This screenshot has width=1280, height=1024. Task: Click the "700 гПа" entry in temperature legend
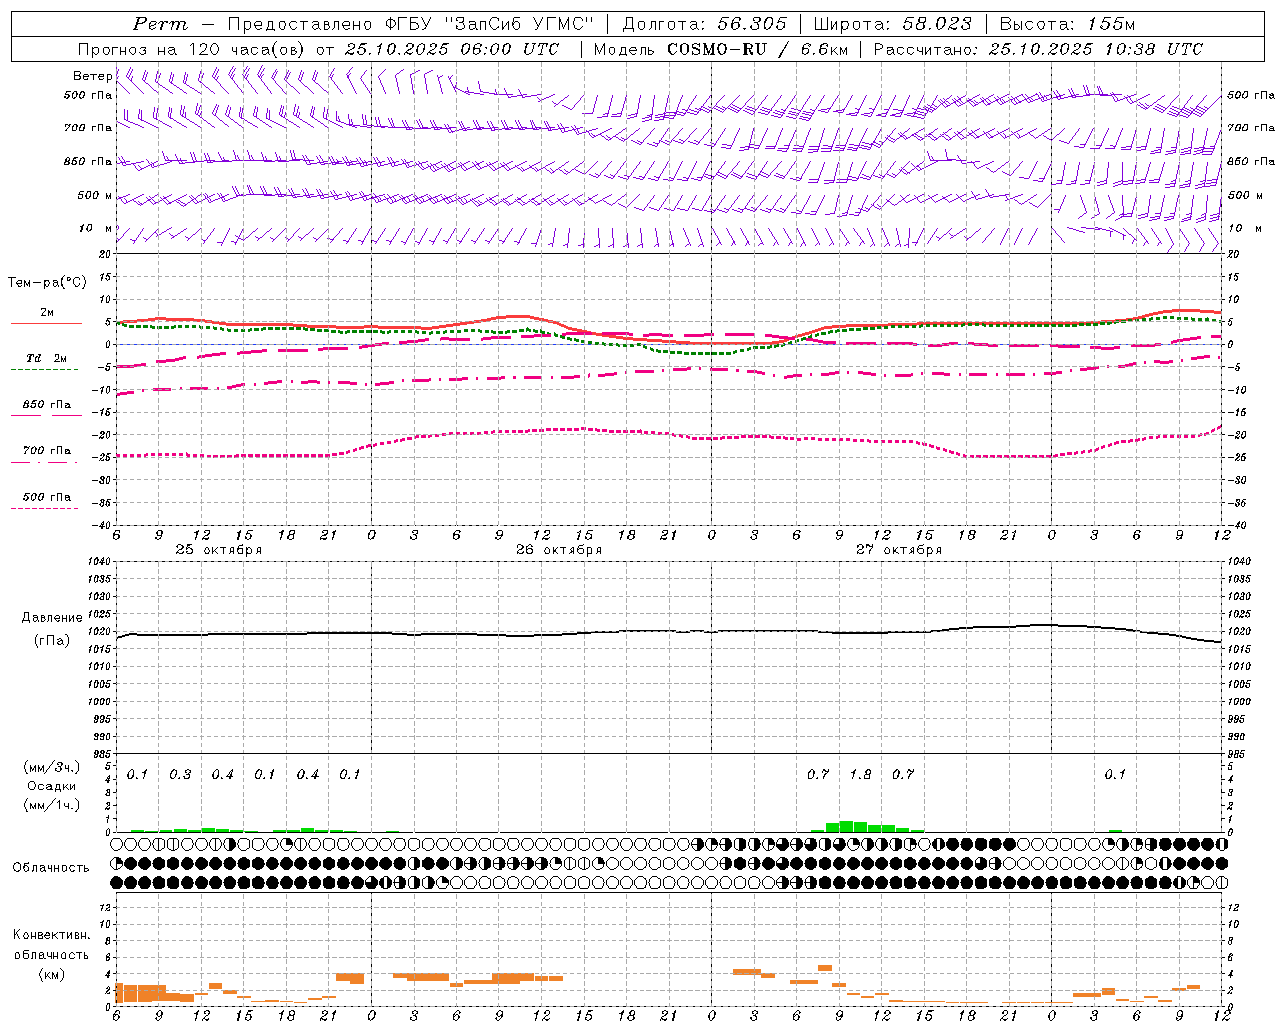[x=46, y=450]
